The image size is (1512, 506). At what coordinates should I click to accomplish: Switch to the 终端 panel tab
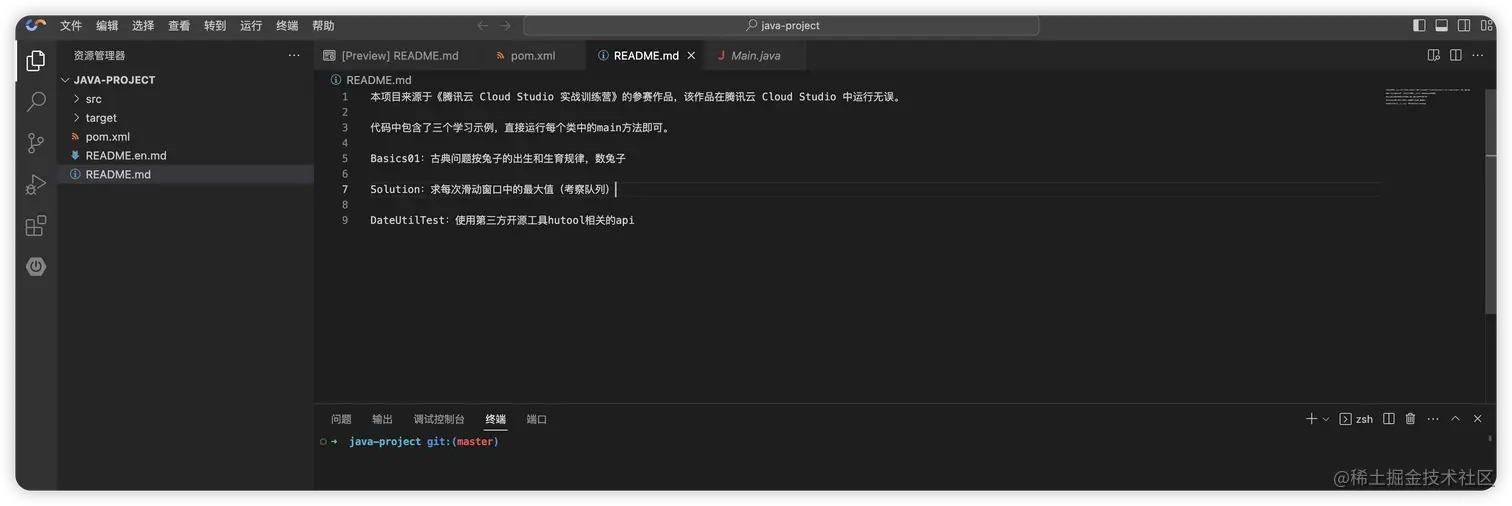(496, 419)
